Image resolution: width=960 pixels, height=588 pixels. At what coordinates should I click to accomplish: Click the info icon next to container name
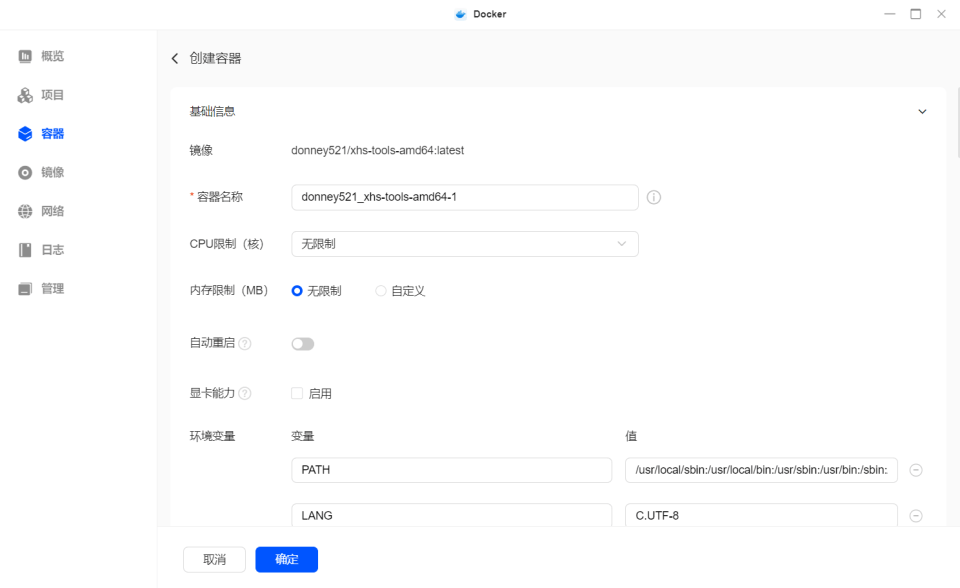(654, 197)
